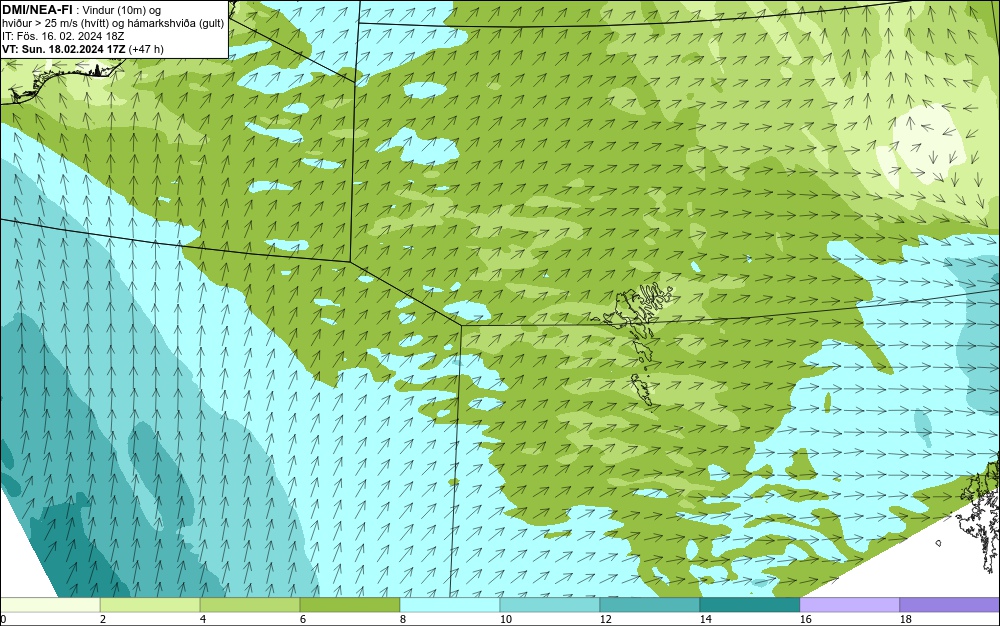Click the 4–6 m/s green legend swatch
The image size is (1000, 626).
click(x=250, y=604)
